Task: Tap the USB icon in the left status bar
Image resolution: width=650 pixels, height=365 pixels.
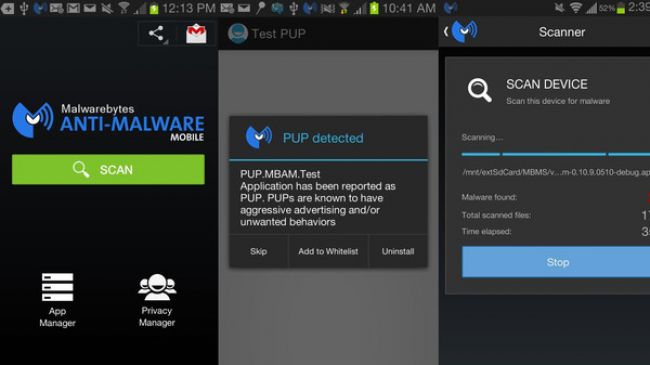Action: click(24, 8)
